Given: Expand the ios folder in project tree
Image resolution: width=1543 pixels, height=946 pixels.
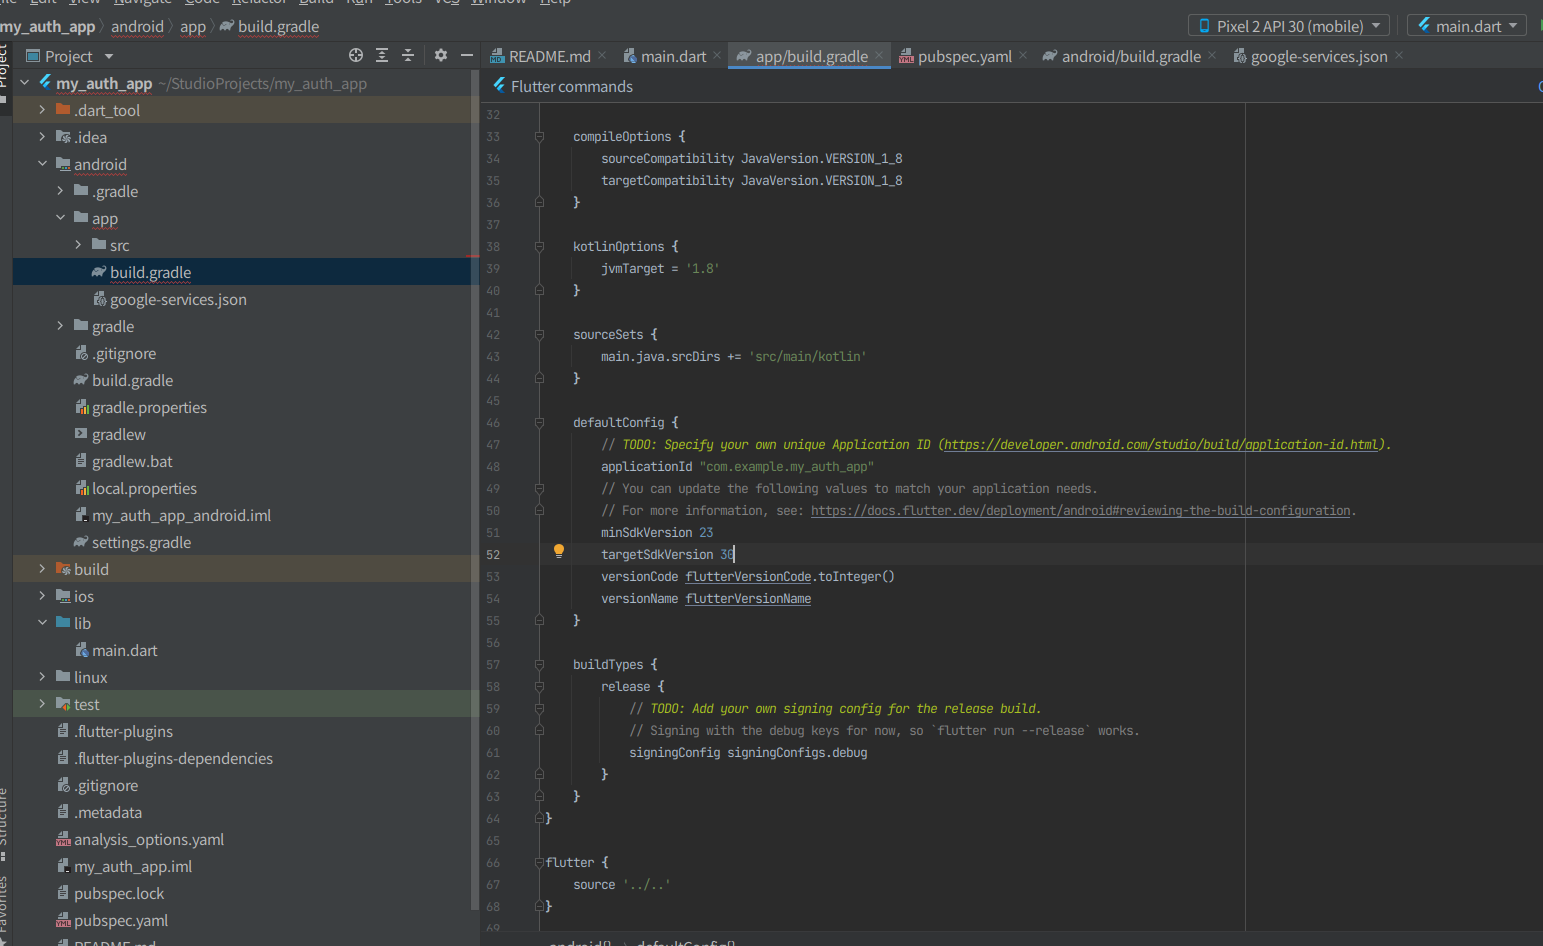Looking at the screenshot, I should (42, 596).
